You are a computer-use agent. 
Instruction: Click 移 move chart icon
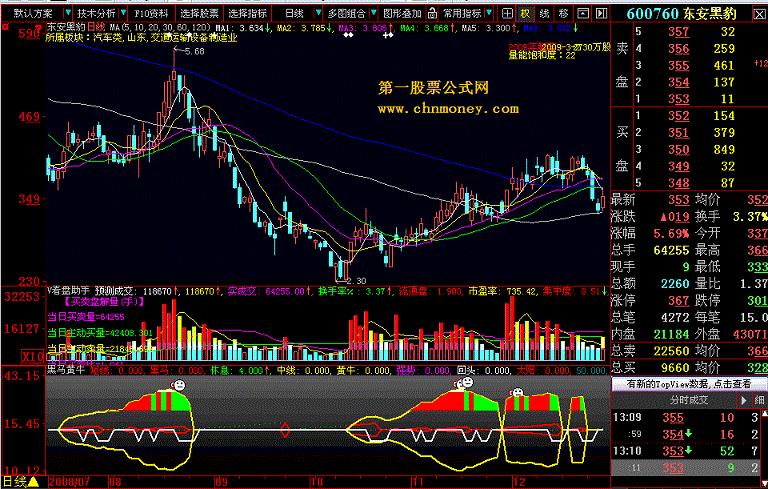click(x=564, y=13)
